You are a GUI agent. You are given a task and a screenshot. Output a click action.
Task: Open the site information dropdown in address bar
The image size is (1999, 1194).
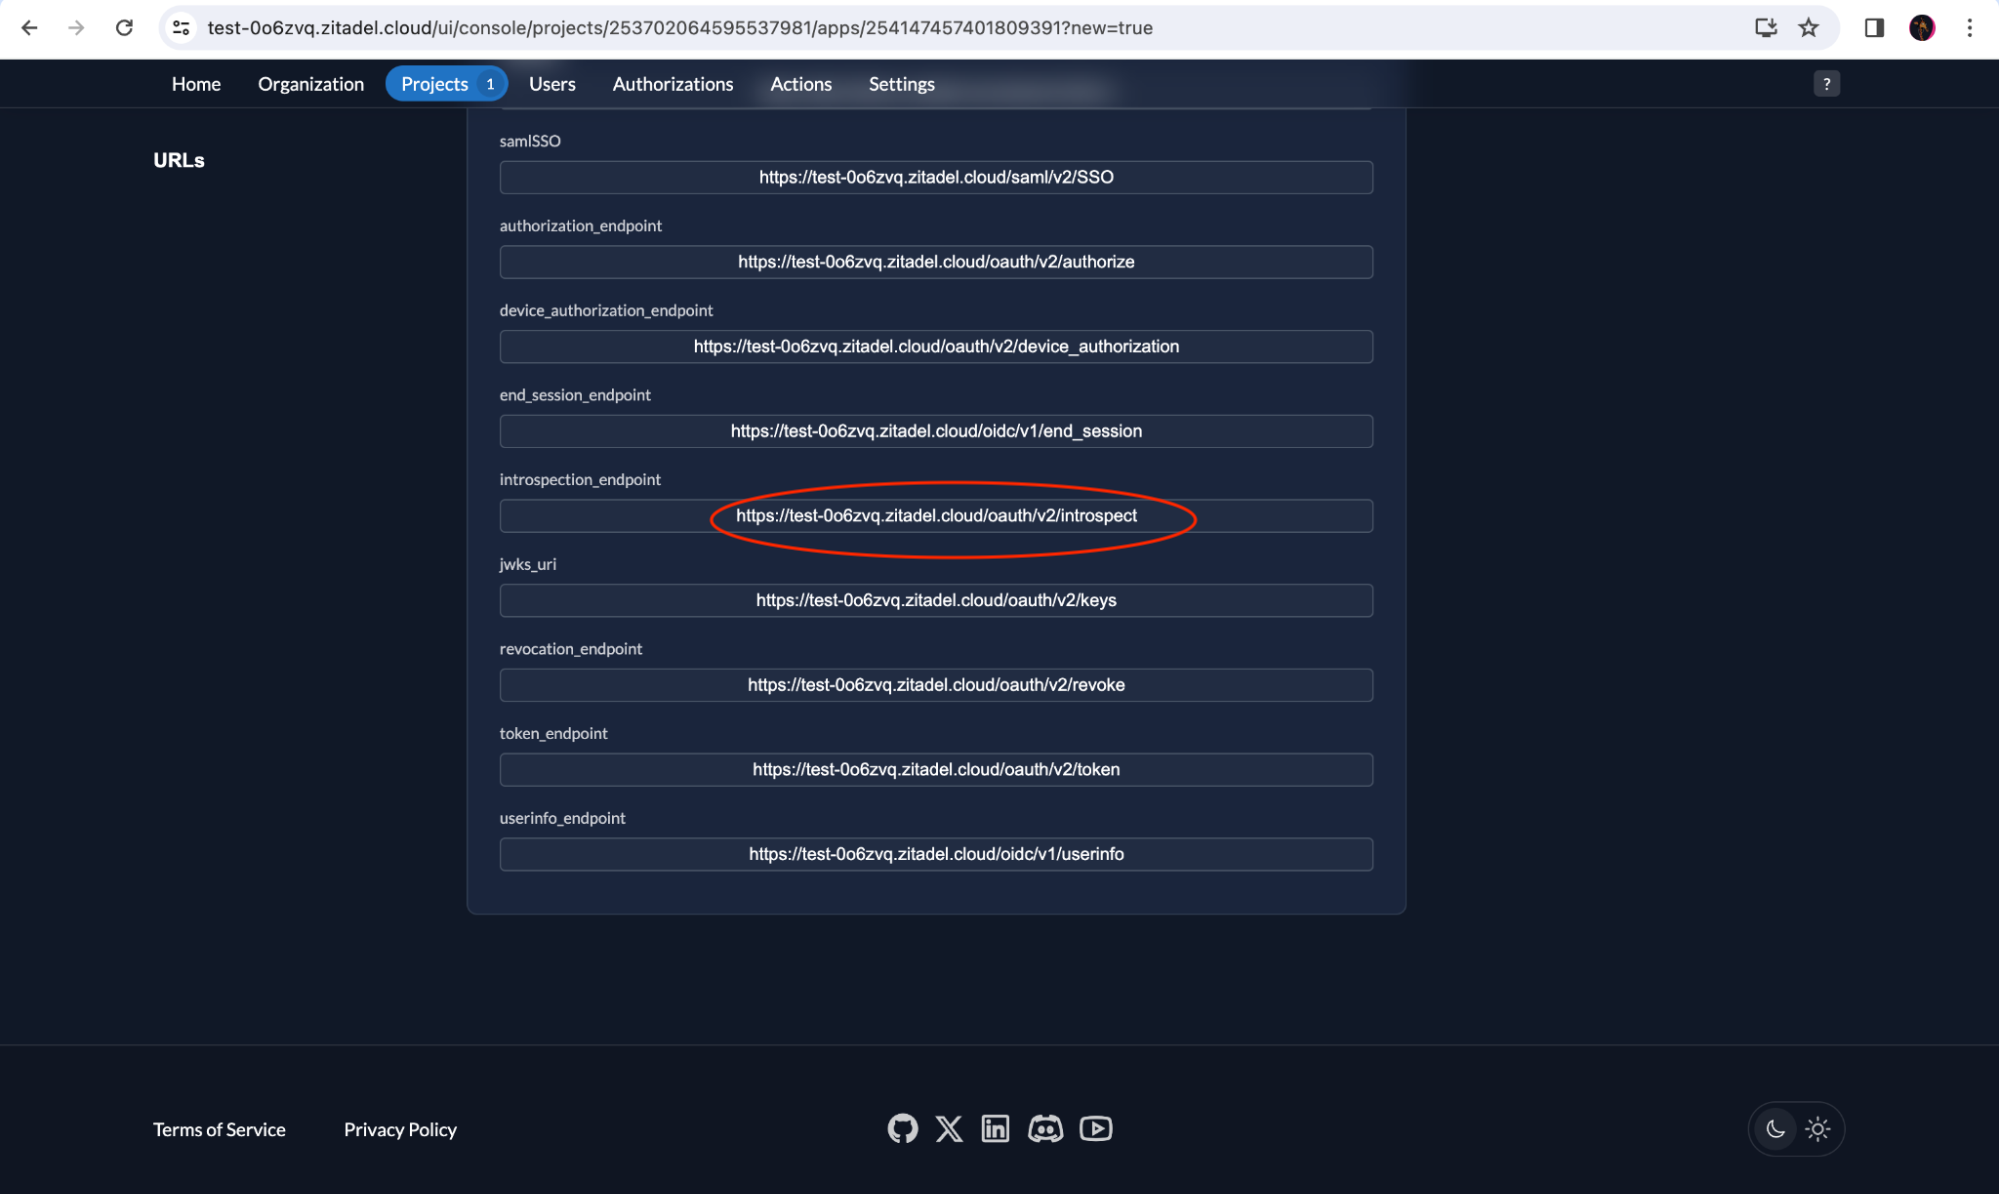(181, 28)
